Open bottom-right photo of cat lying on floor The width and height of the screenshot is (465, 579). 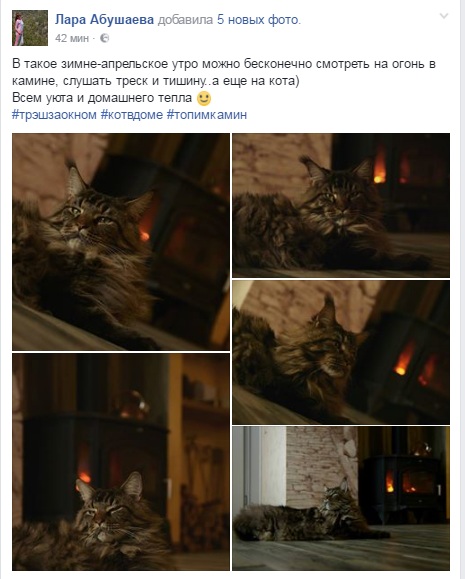click(341, 499)
